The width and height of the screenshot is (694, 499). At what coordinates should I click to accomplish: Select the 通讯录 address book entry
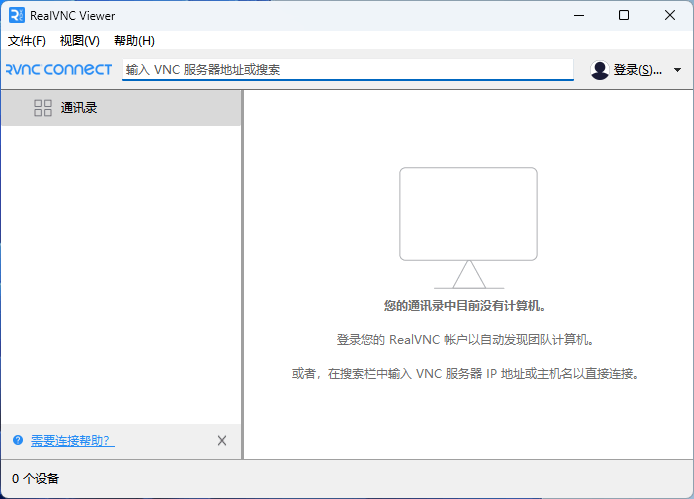[x=121, y=108]
